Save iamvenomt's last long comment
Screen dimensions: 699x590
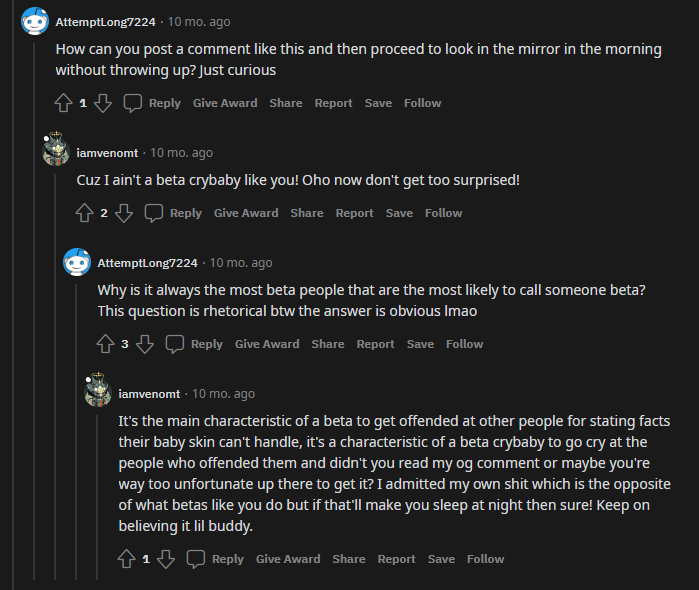(441, 559)
